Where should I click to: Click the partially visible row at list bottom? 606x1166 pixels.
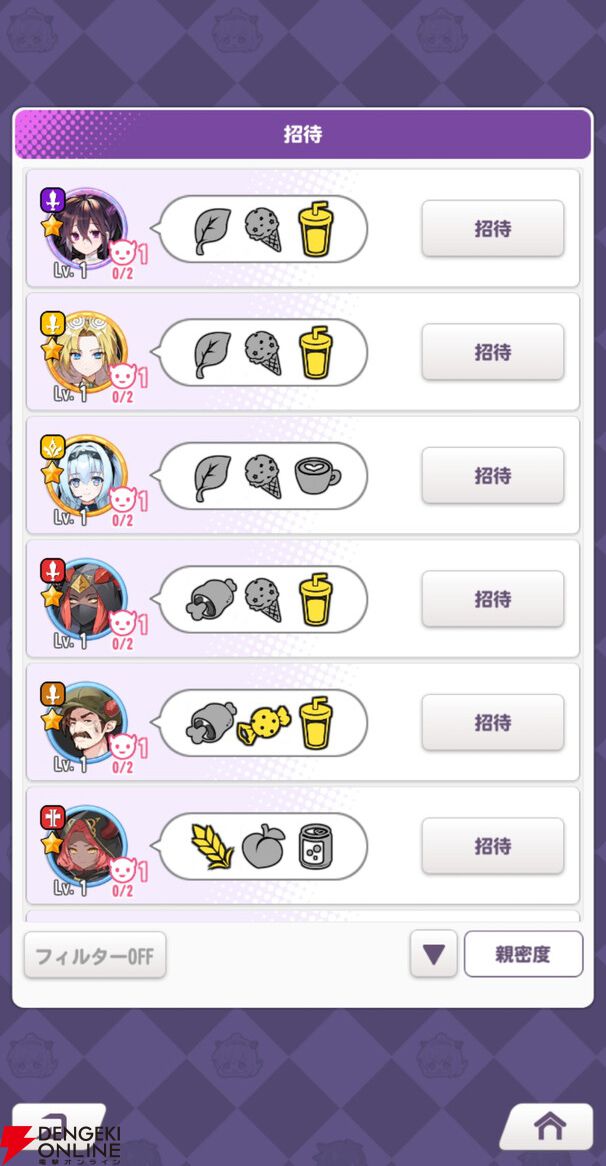click(303, 916)
